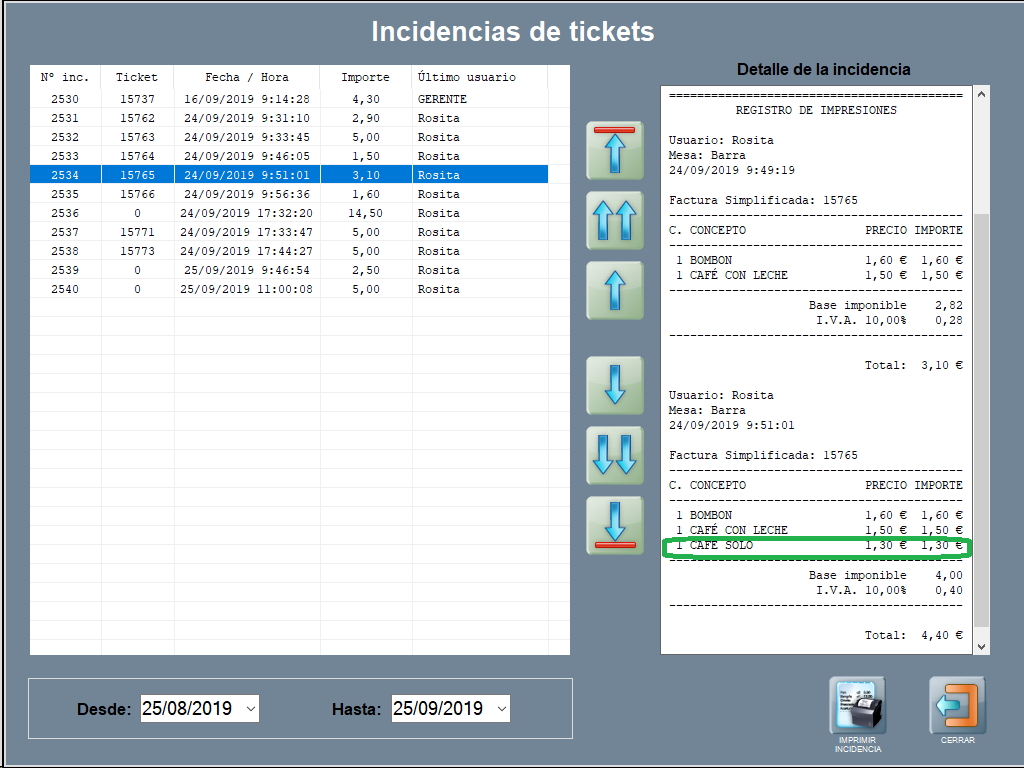The image size is (1024, 768).
Task: Click the Imprimir Incidencia printer icon
Action: point(857,706)
